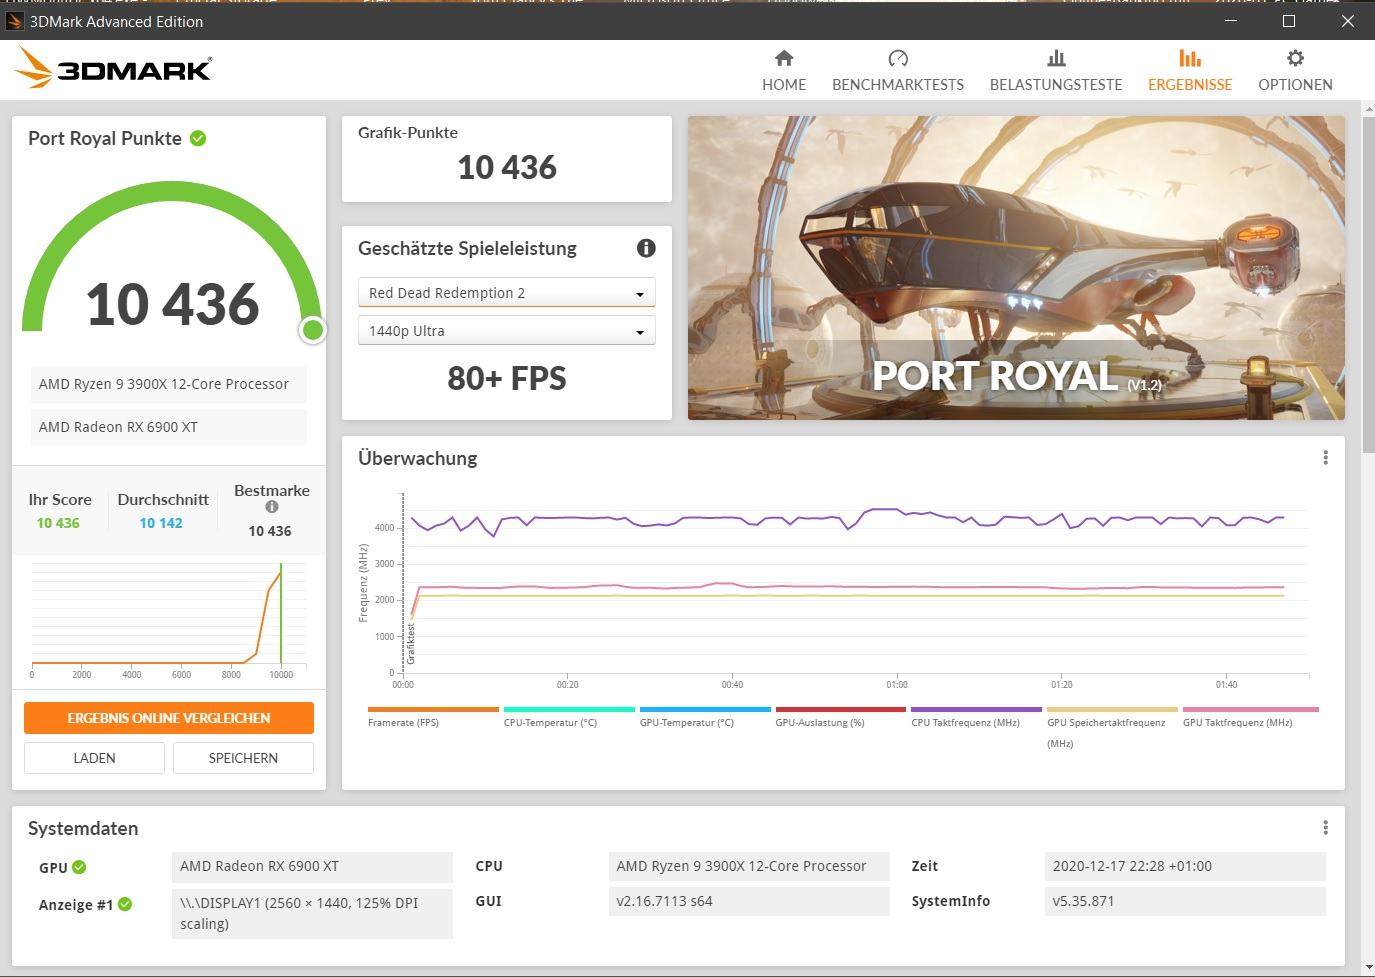
Task: Click AMD Ryzen 9 3900X processor field under score
Action: click(169, 384)
